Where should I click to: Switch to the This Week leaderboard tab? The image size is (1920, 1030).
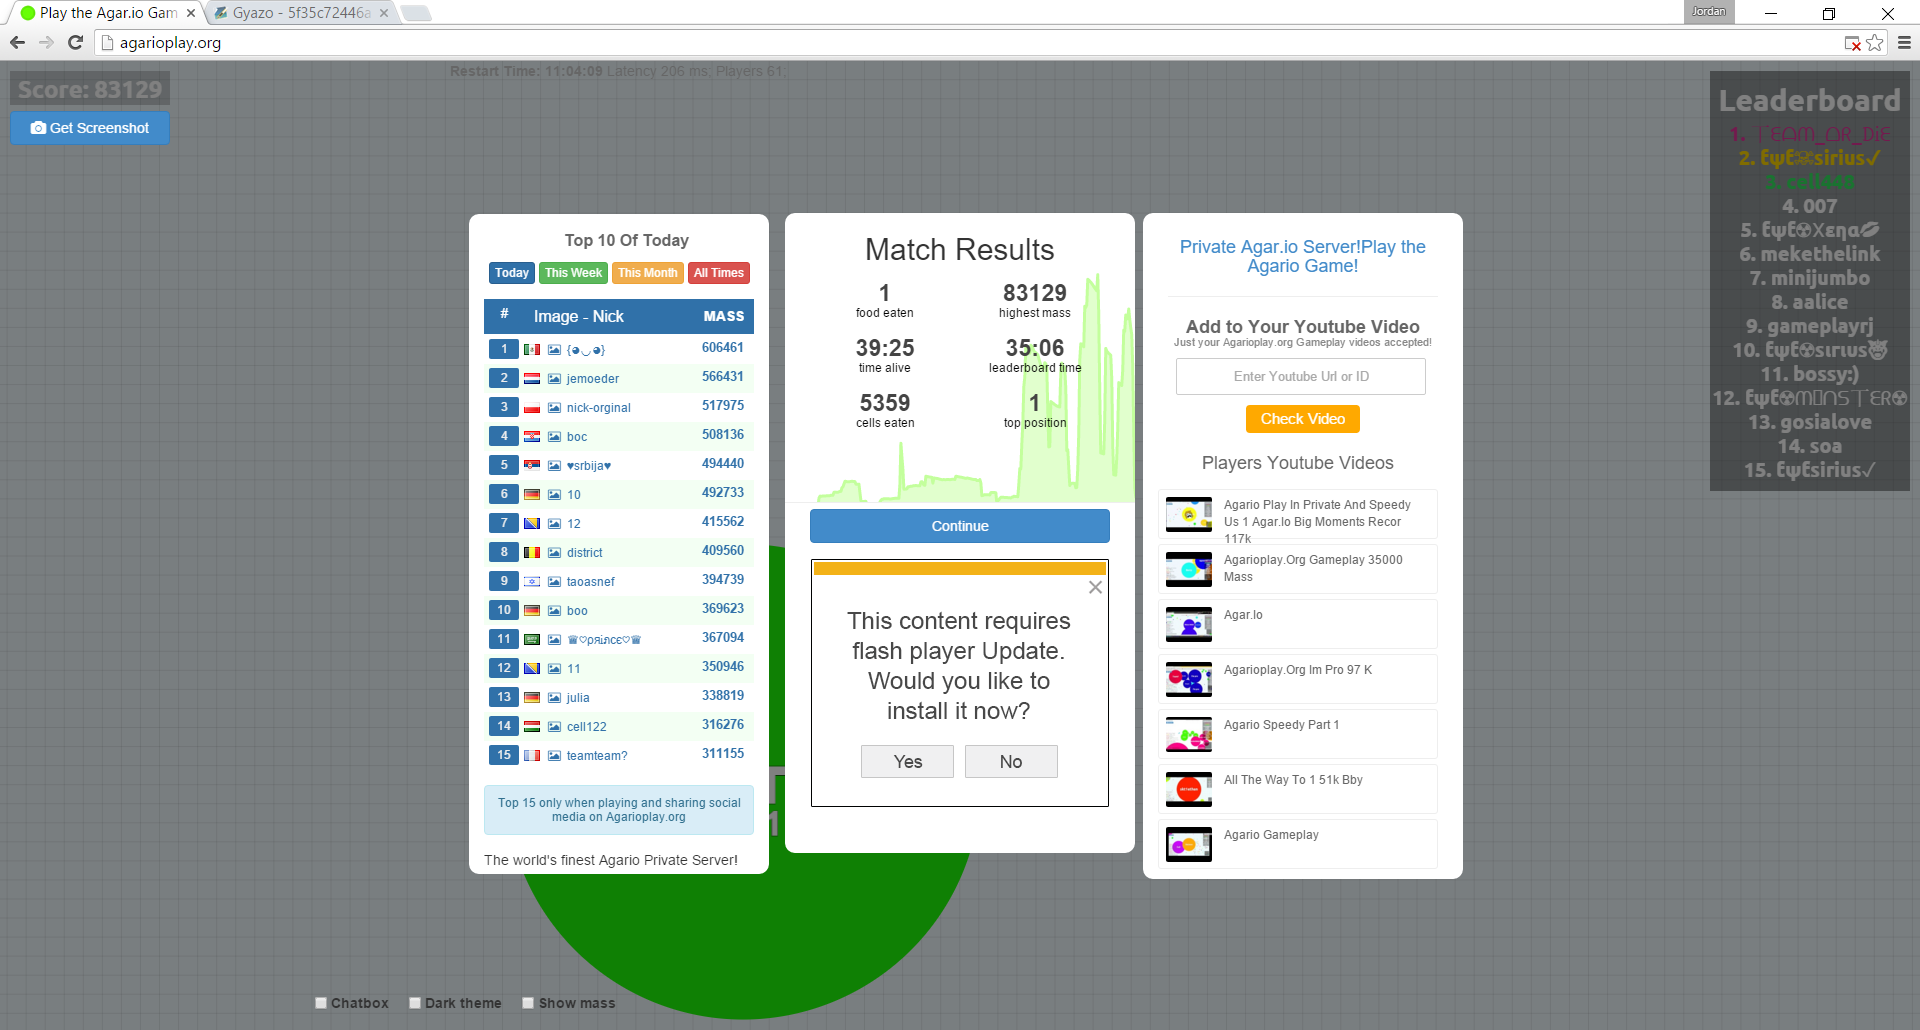(573, 273)
